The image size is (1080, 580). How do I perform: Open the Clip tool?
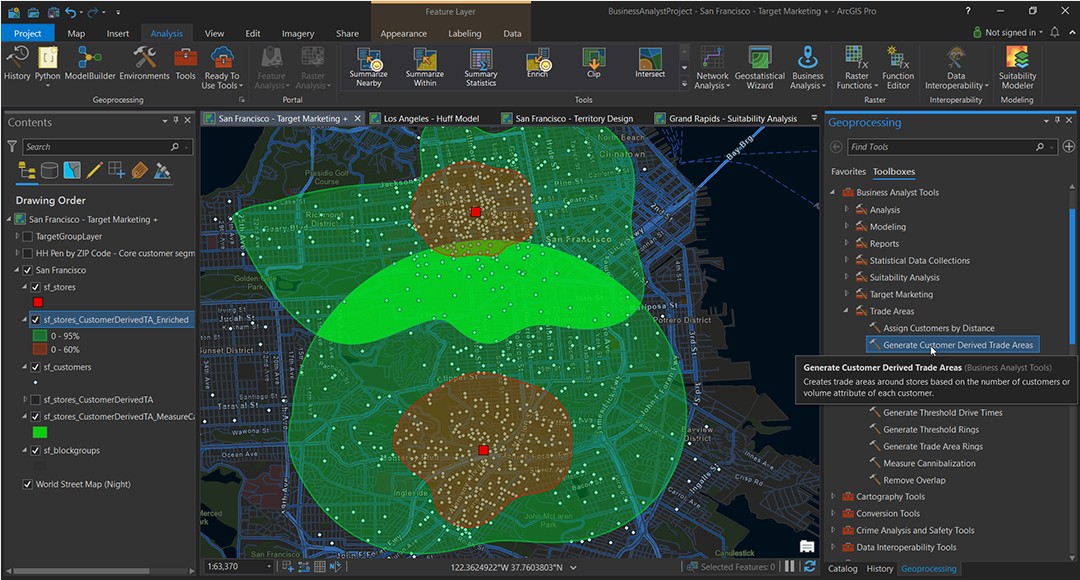(594, 64)
